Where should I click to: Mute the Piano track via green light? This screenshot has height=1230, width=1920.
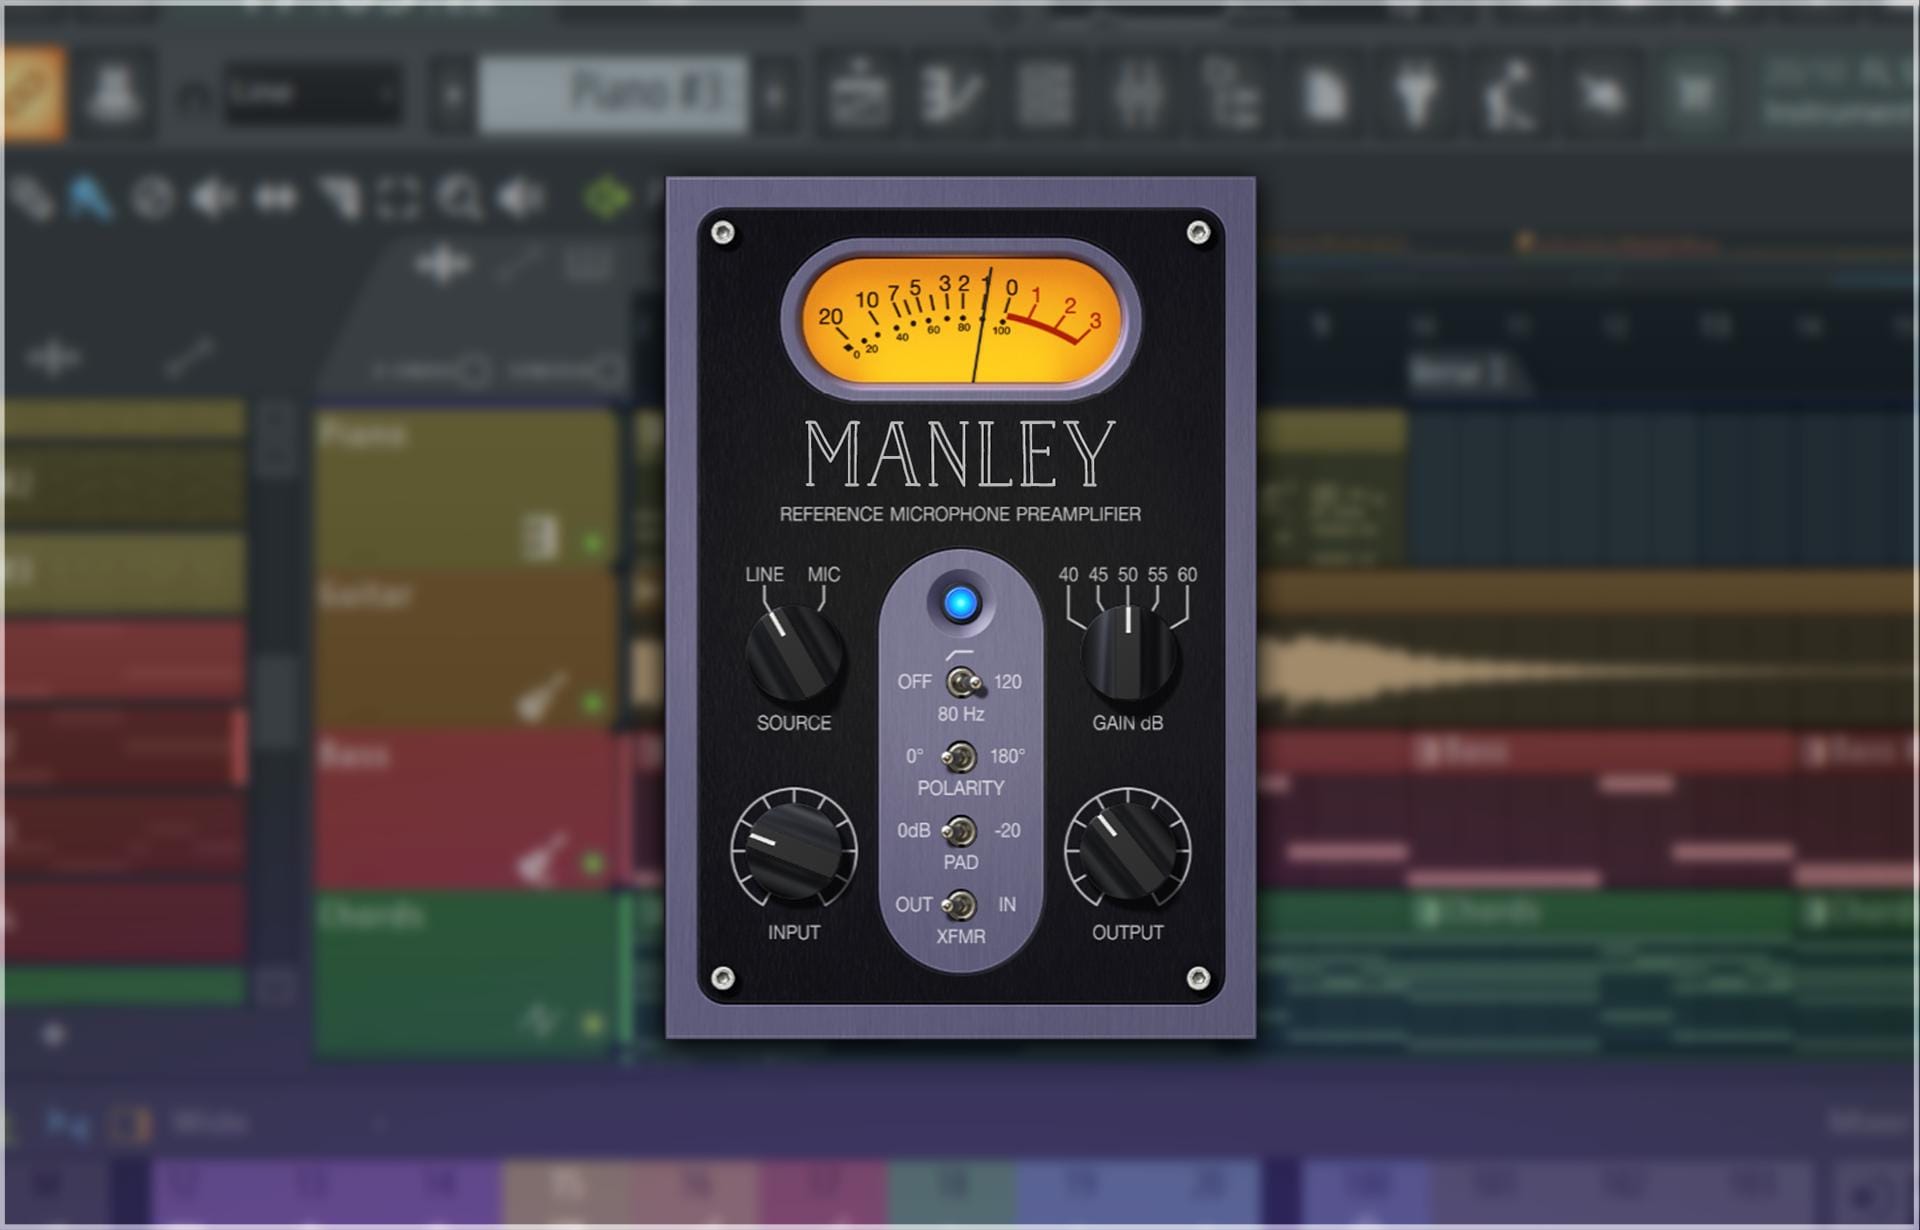pyautogui.click(x=592, y=544)
